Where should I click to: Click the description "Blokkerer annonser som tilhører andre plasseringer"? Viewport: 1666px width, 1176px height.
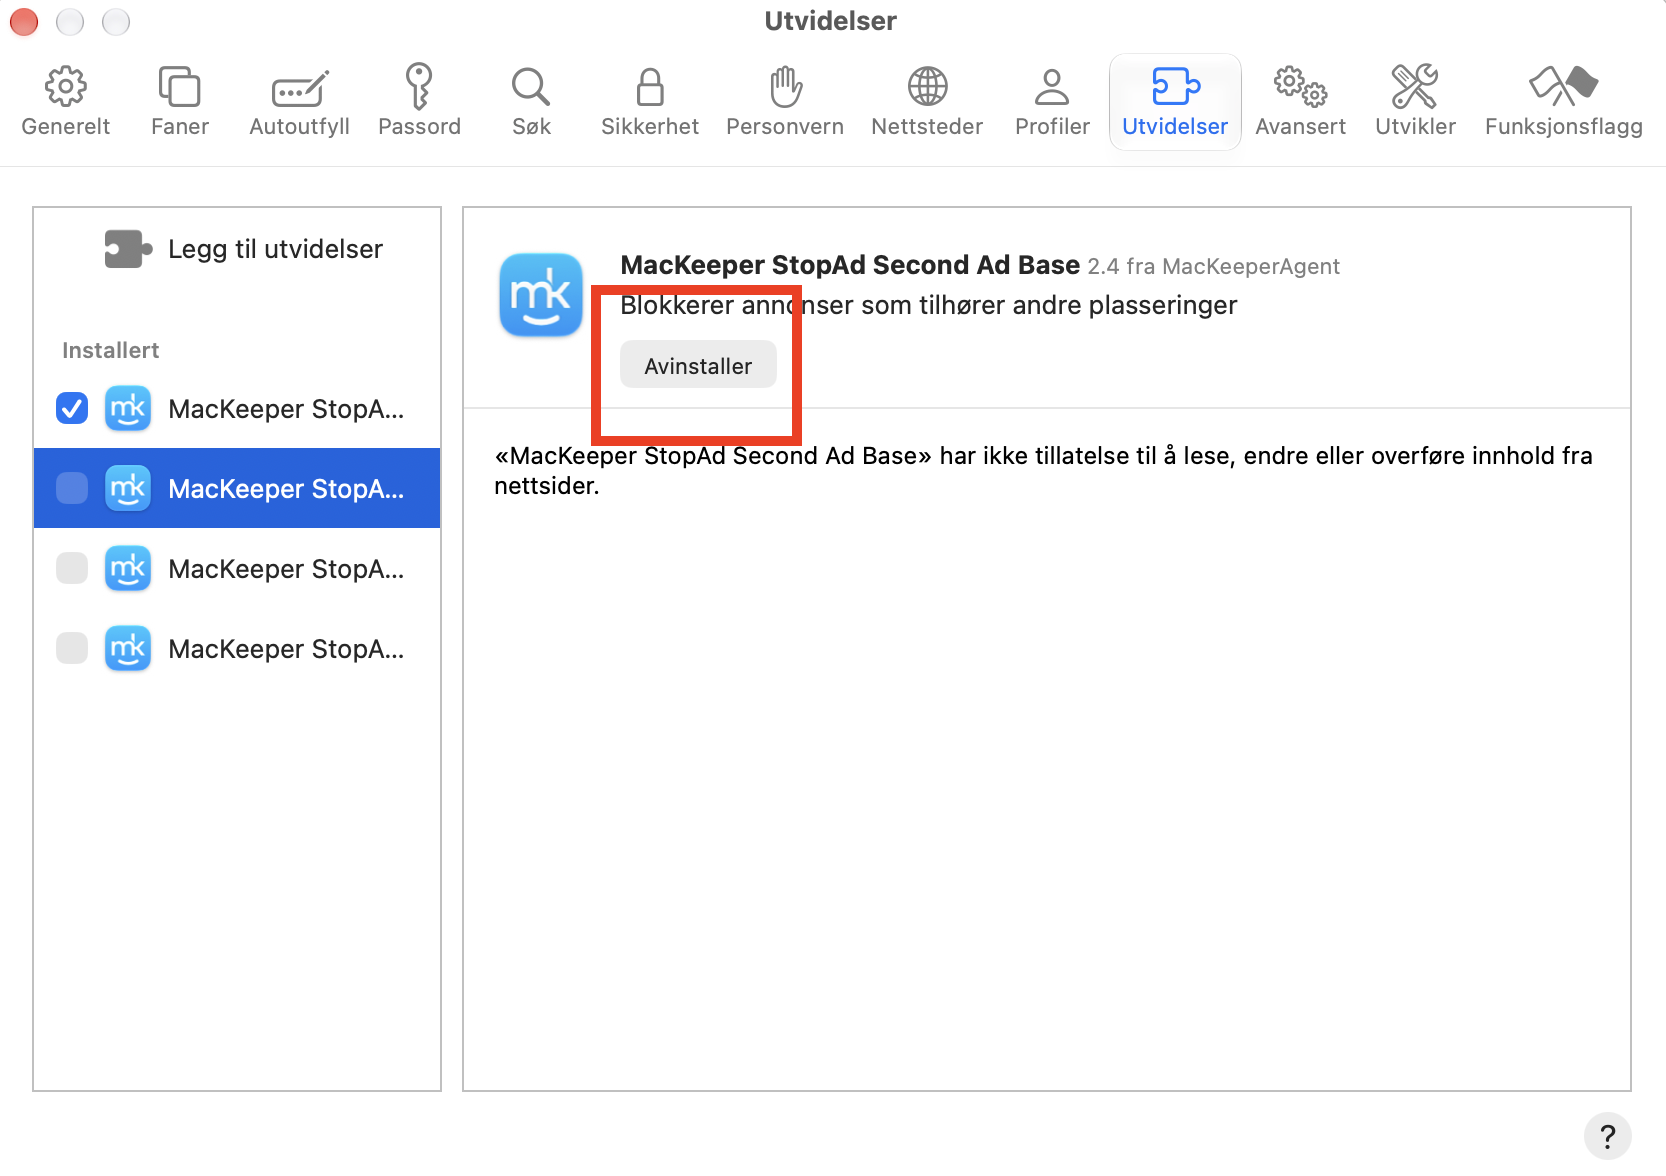(x=928, y=305)
